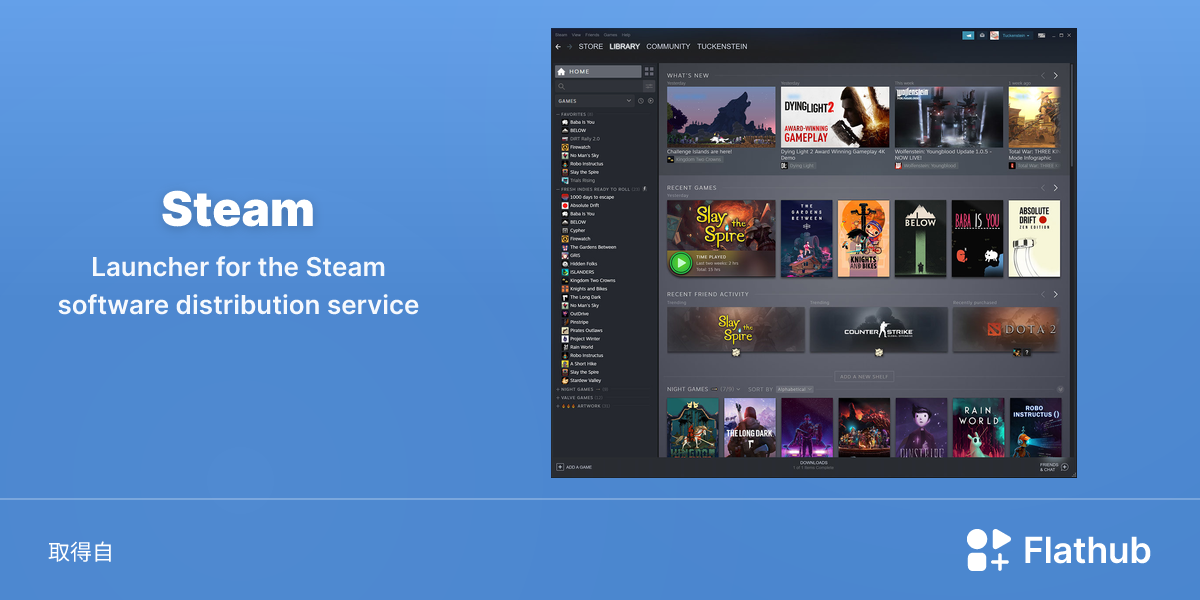The width and height of the screenshot is (1200, 600).
Task: Select Pirates Outlaws in sidebar
Action: tap(582, 330)
